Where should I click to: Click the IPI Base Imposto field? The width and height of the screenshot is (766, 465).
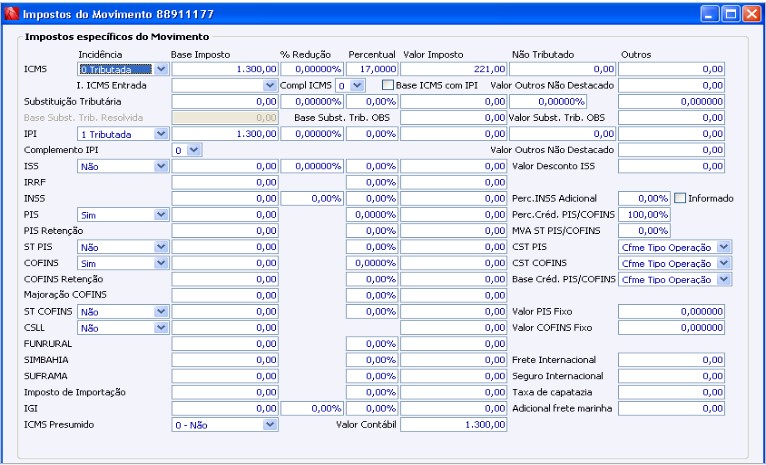point(225,134)
